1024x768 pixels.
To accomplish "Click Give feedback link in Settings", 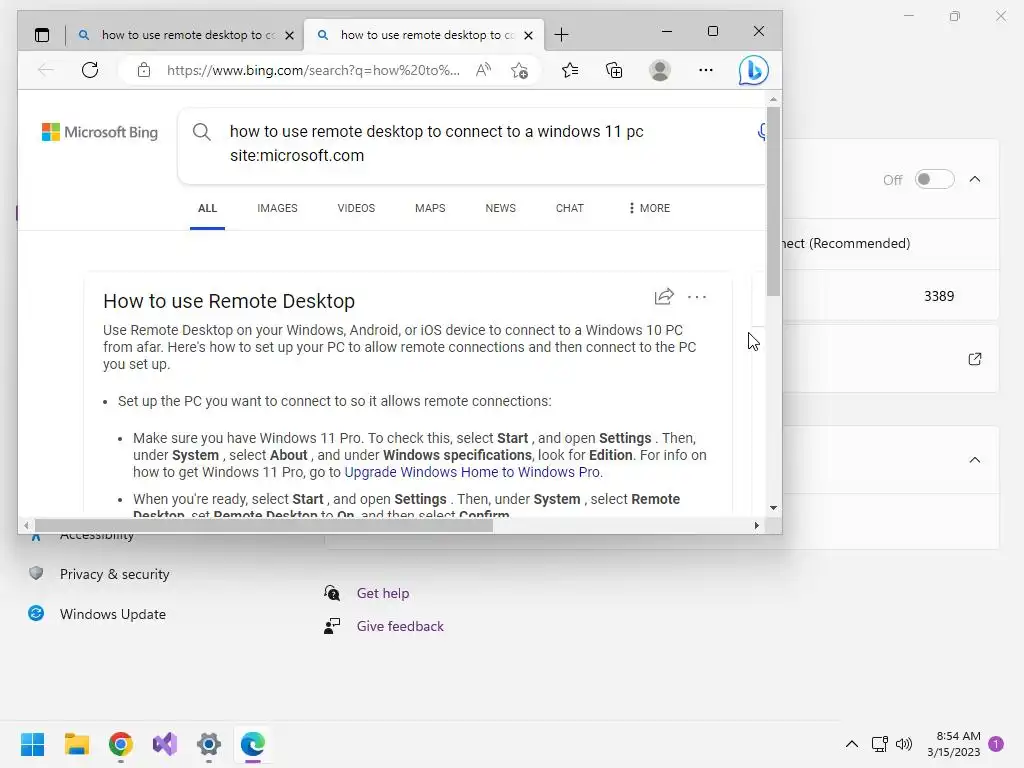I will tap(400, 626).
